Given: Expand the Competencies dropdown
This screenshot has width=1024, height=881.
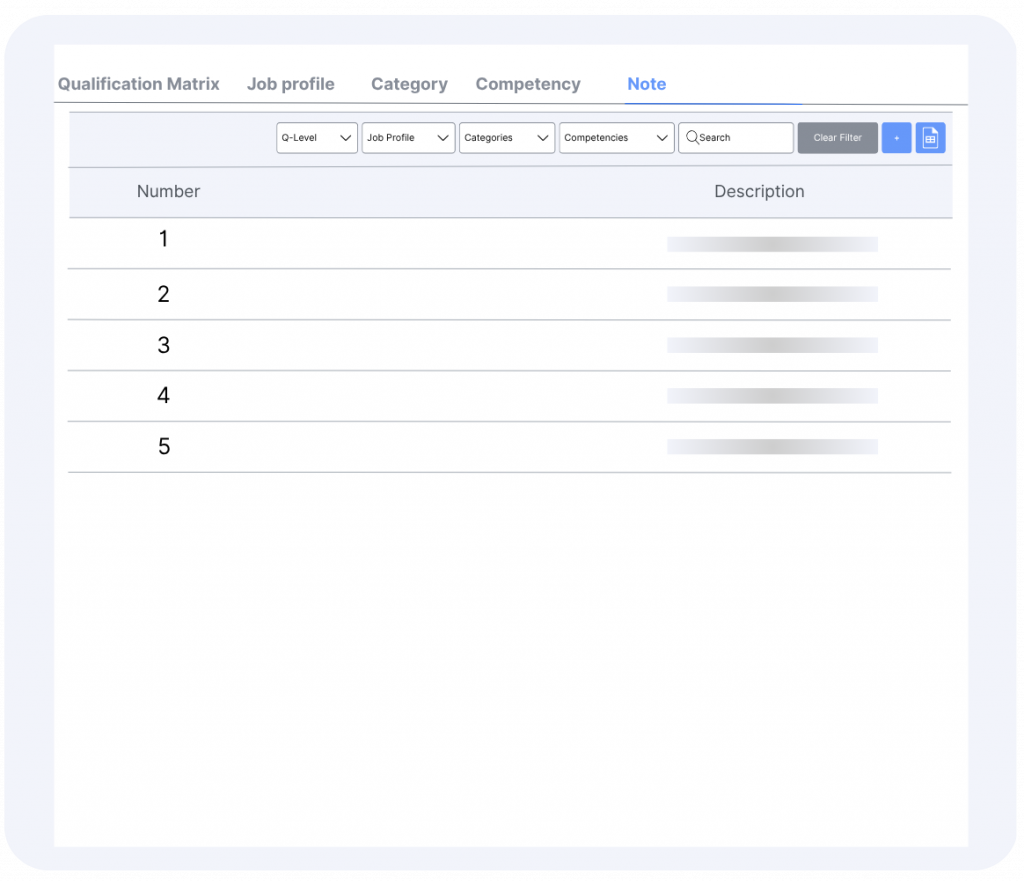Looking at the screenshot, I should [616, 138].
